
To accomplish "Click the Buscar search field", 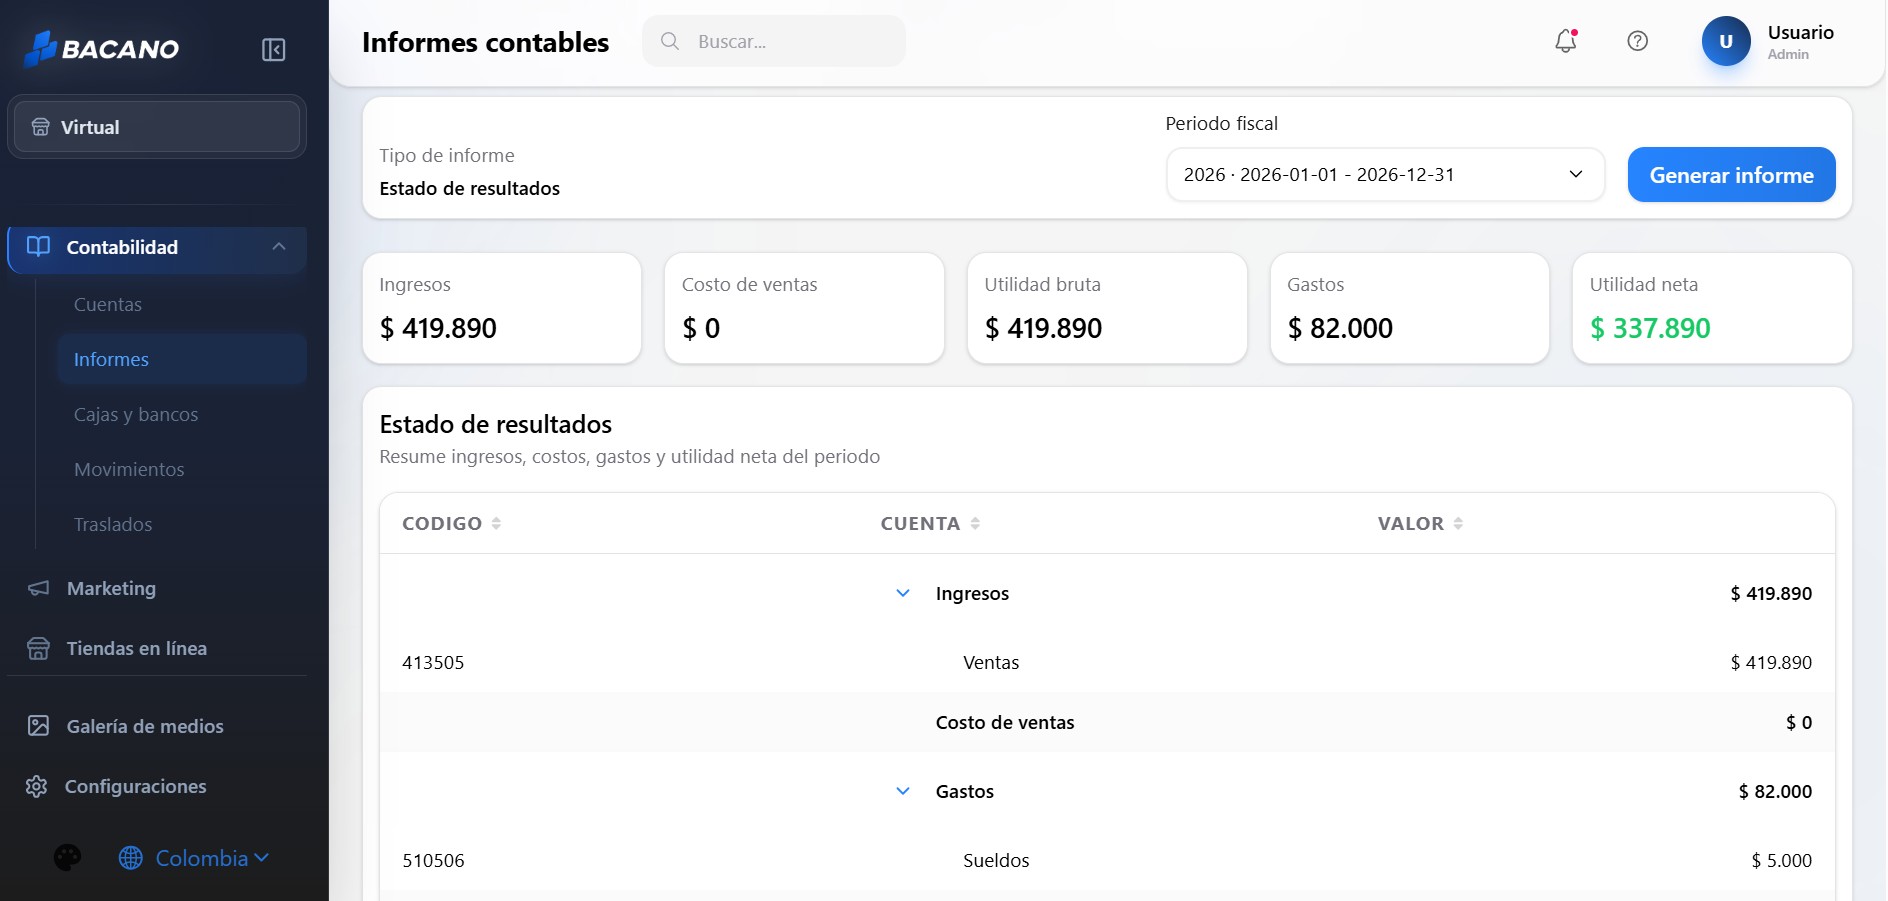I will (x=774, y=41).
